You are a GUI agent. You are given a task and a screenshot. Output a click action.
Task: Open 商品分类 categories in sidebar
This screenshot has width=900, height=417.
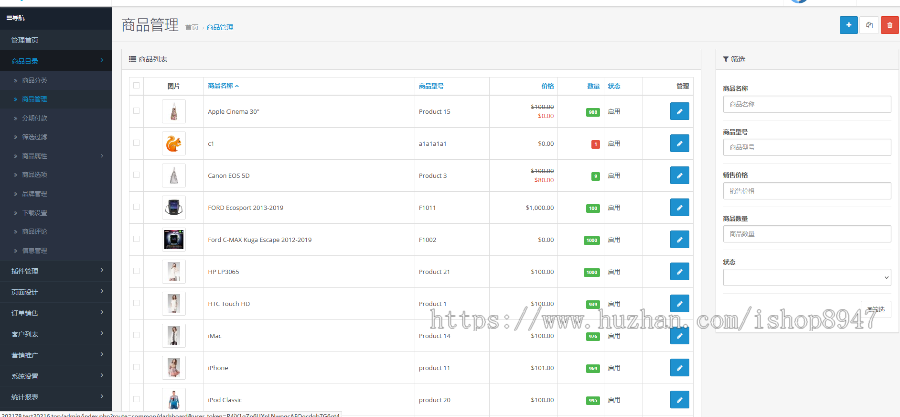[56, 80]
